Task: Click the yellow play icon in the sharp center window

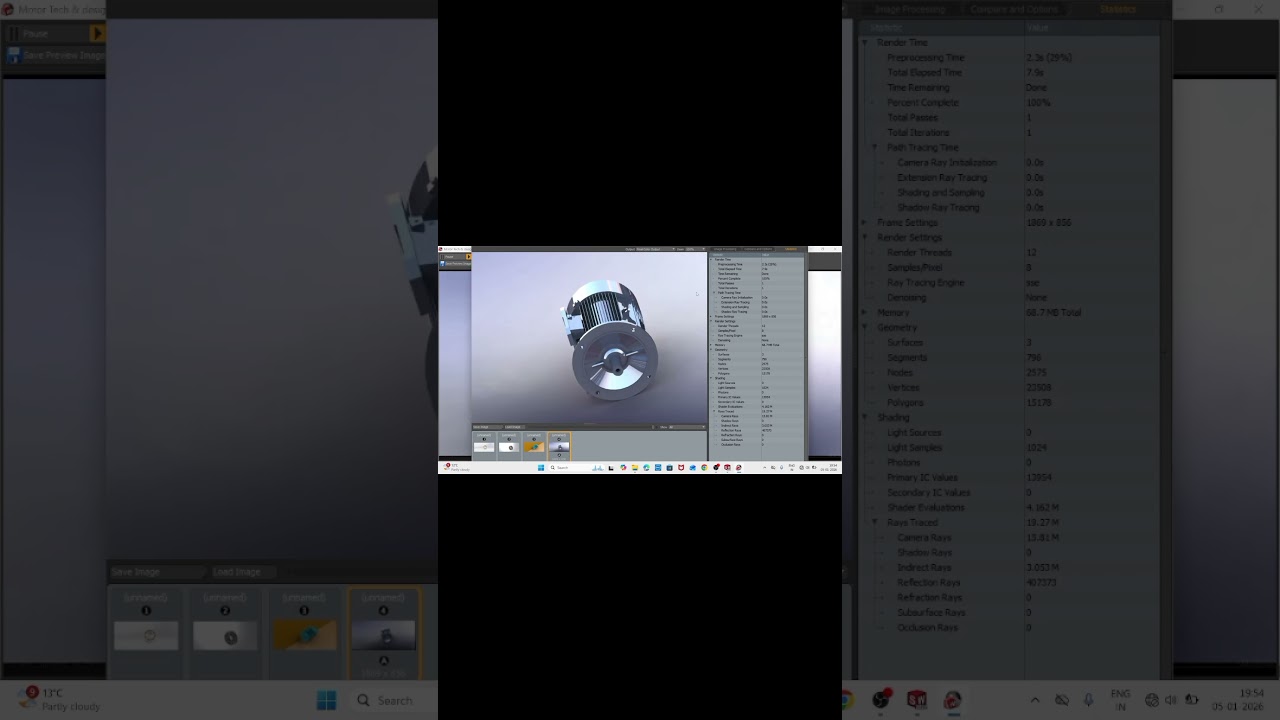Action: [469, 257]
